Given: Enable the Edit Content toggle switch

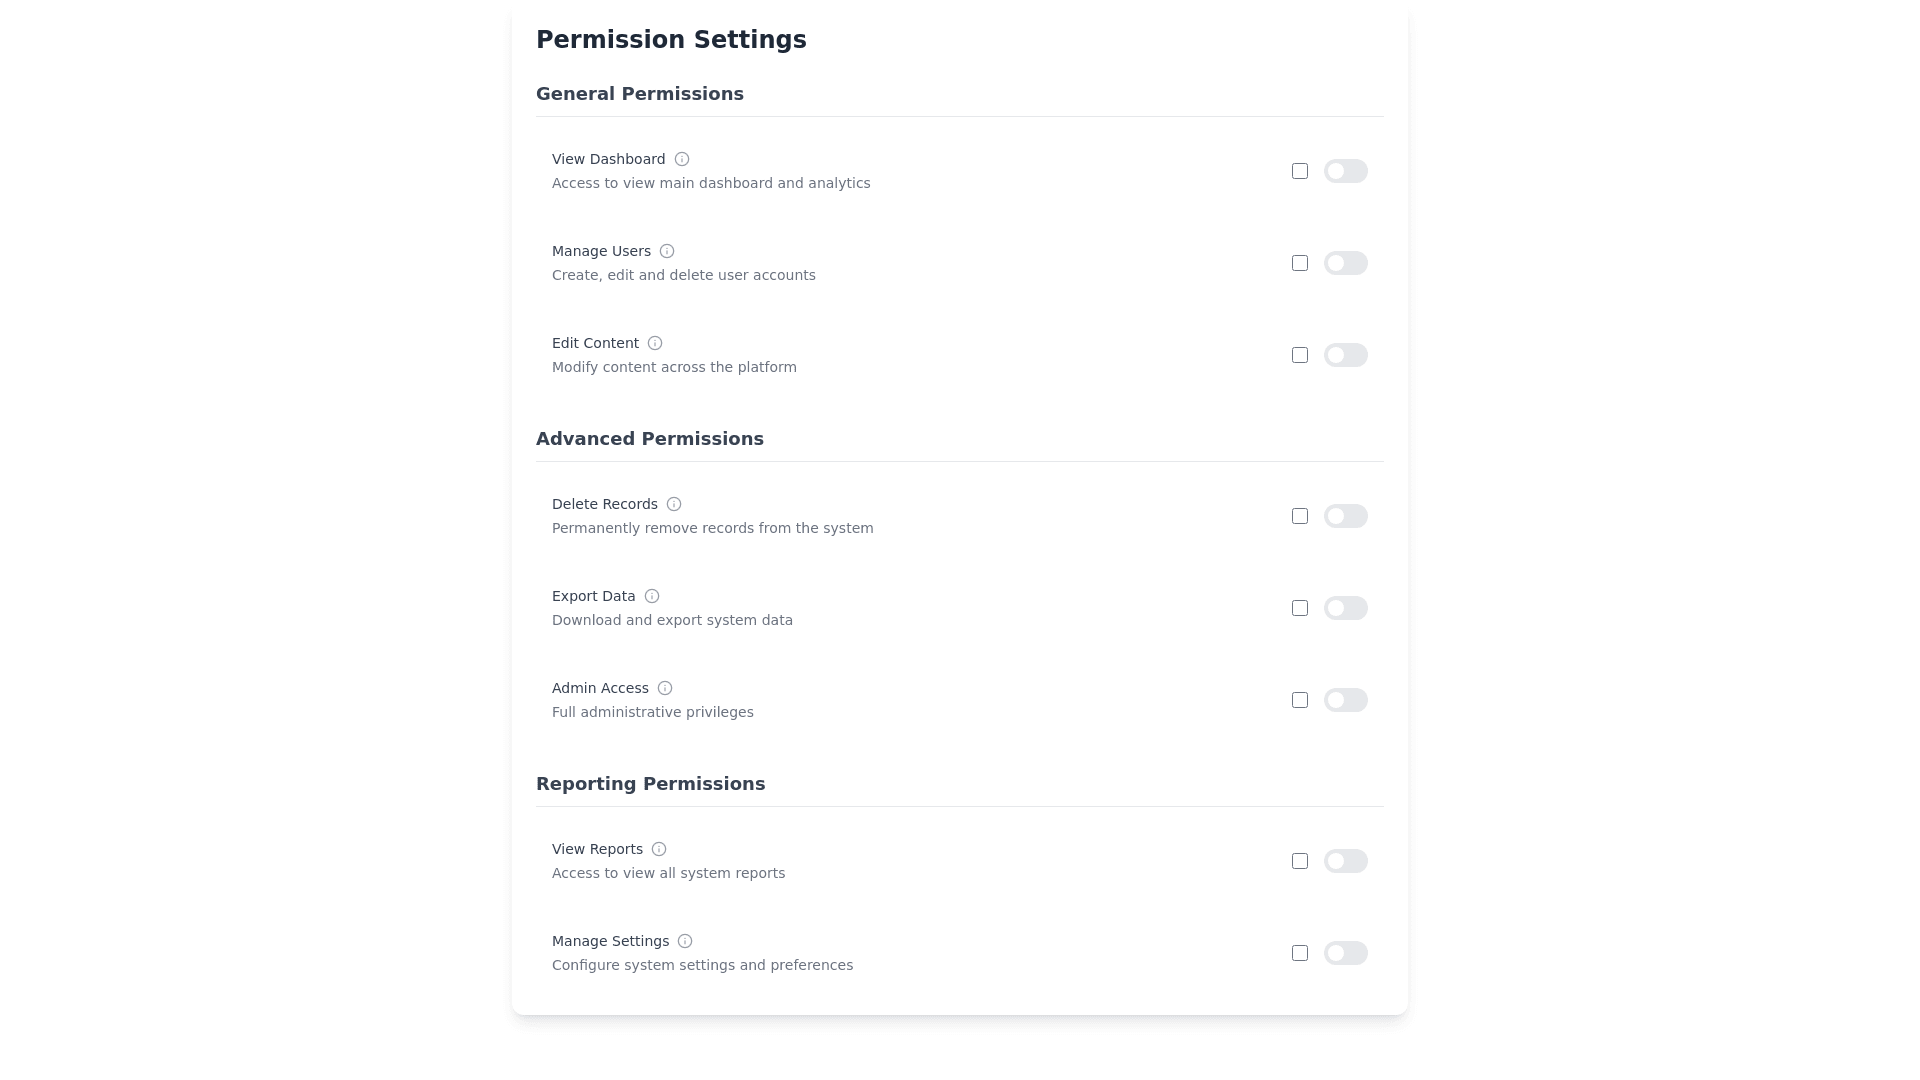Looking at the screenshot, I should coord(1345,355).
